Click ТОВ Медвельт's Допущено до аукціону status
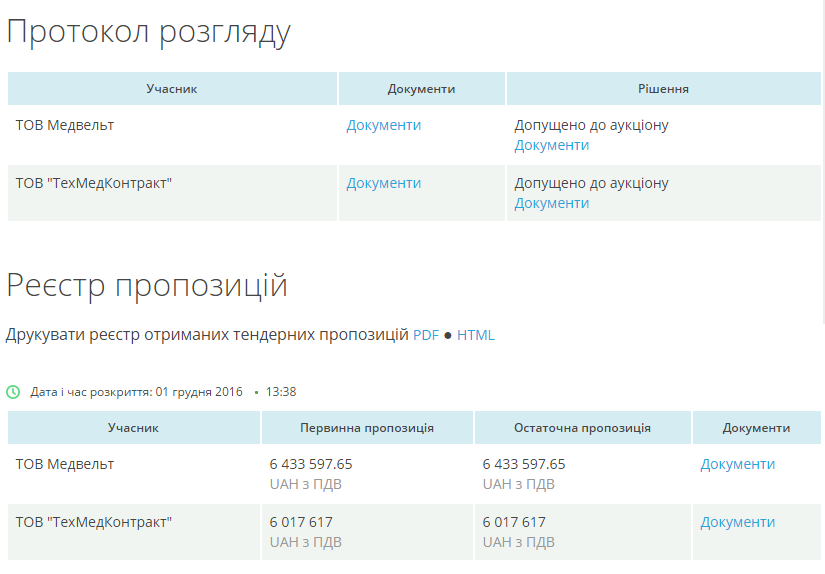825x574 pixels. click(x=591, y=125)
